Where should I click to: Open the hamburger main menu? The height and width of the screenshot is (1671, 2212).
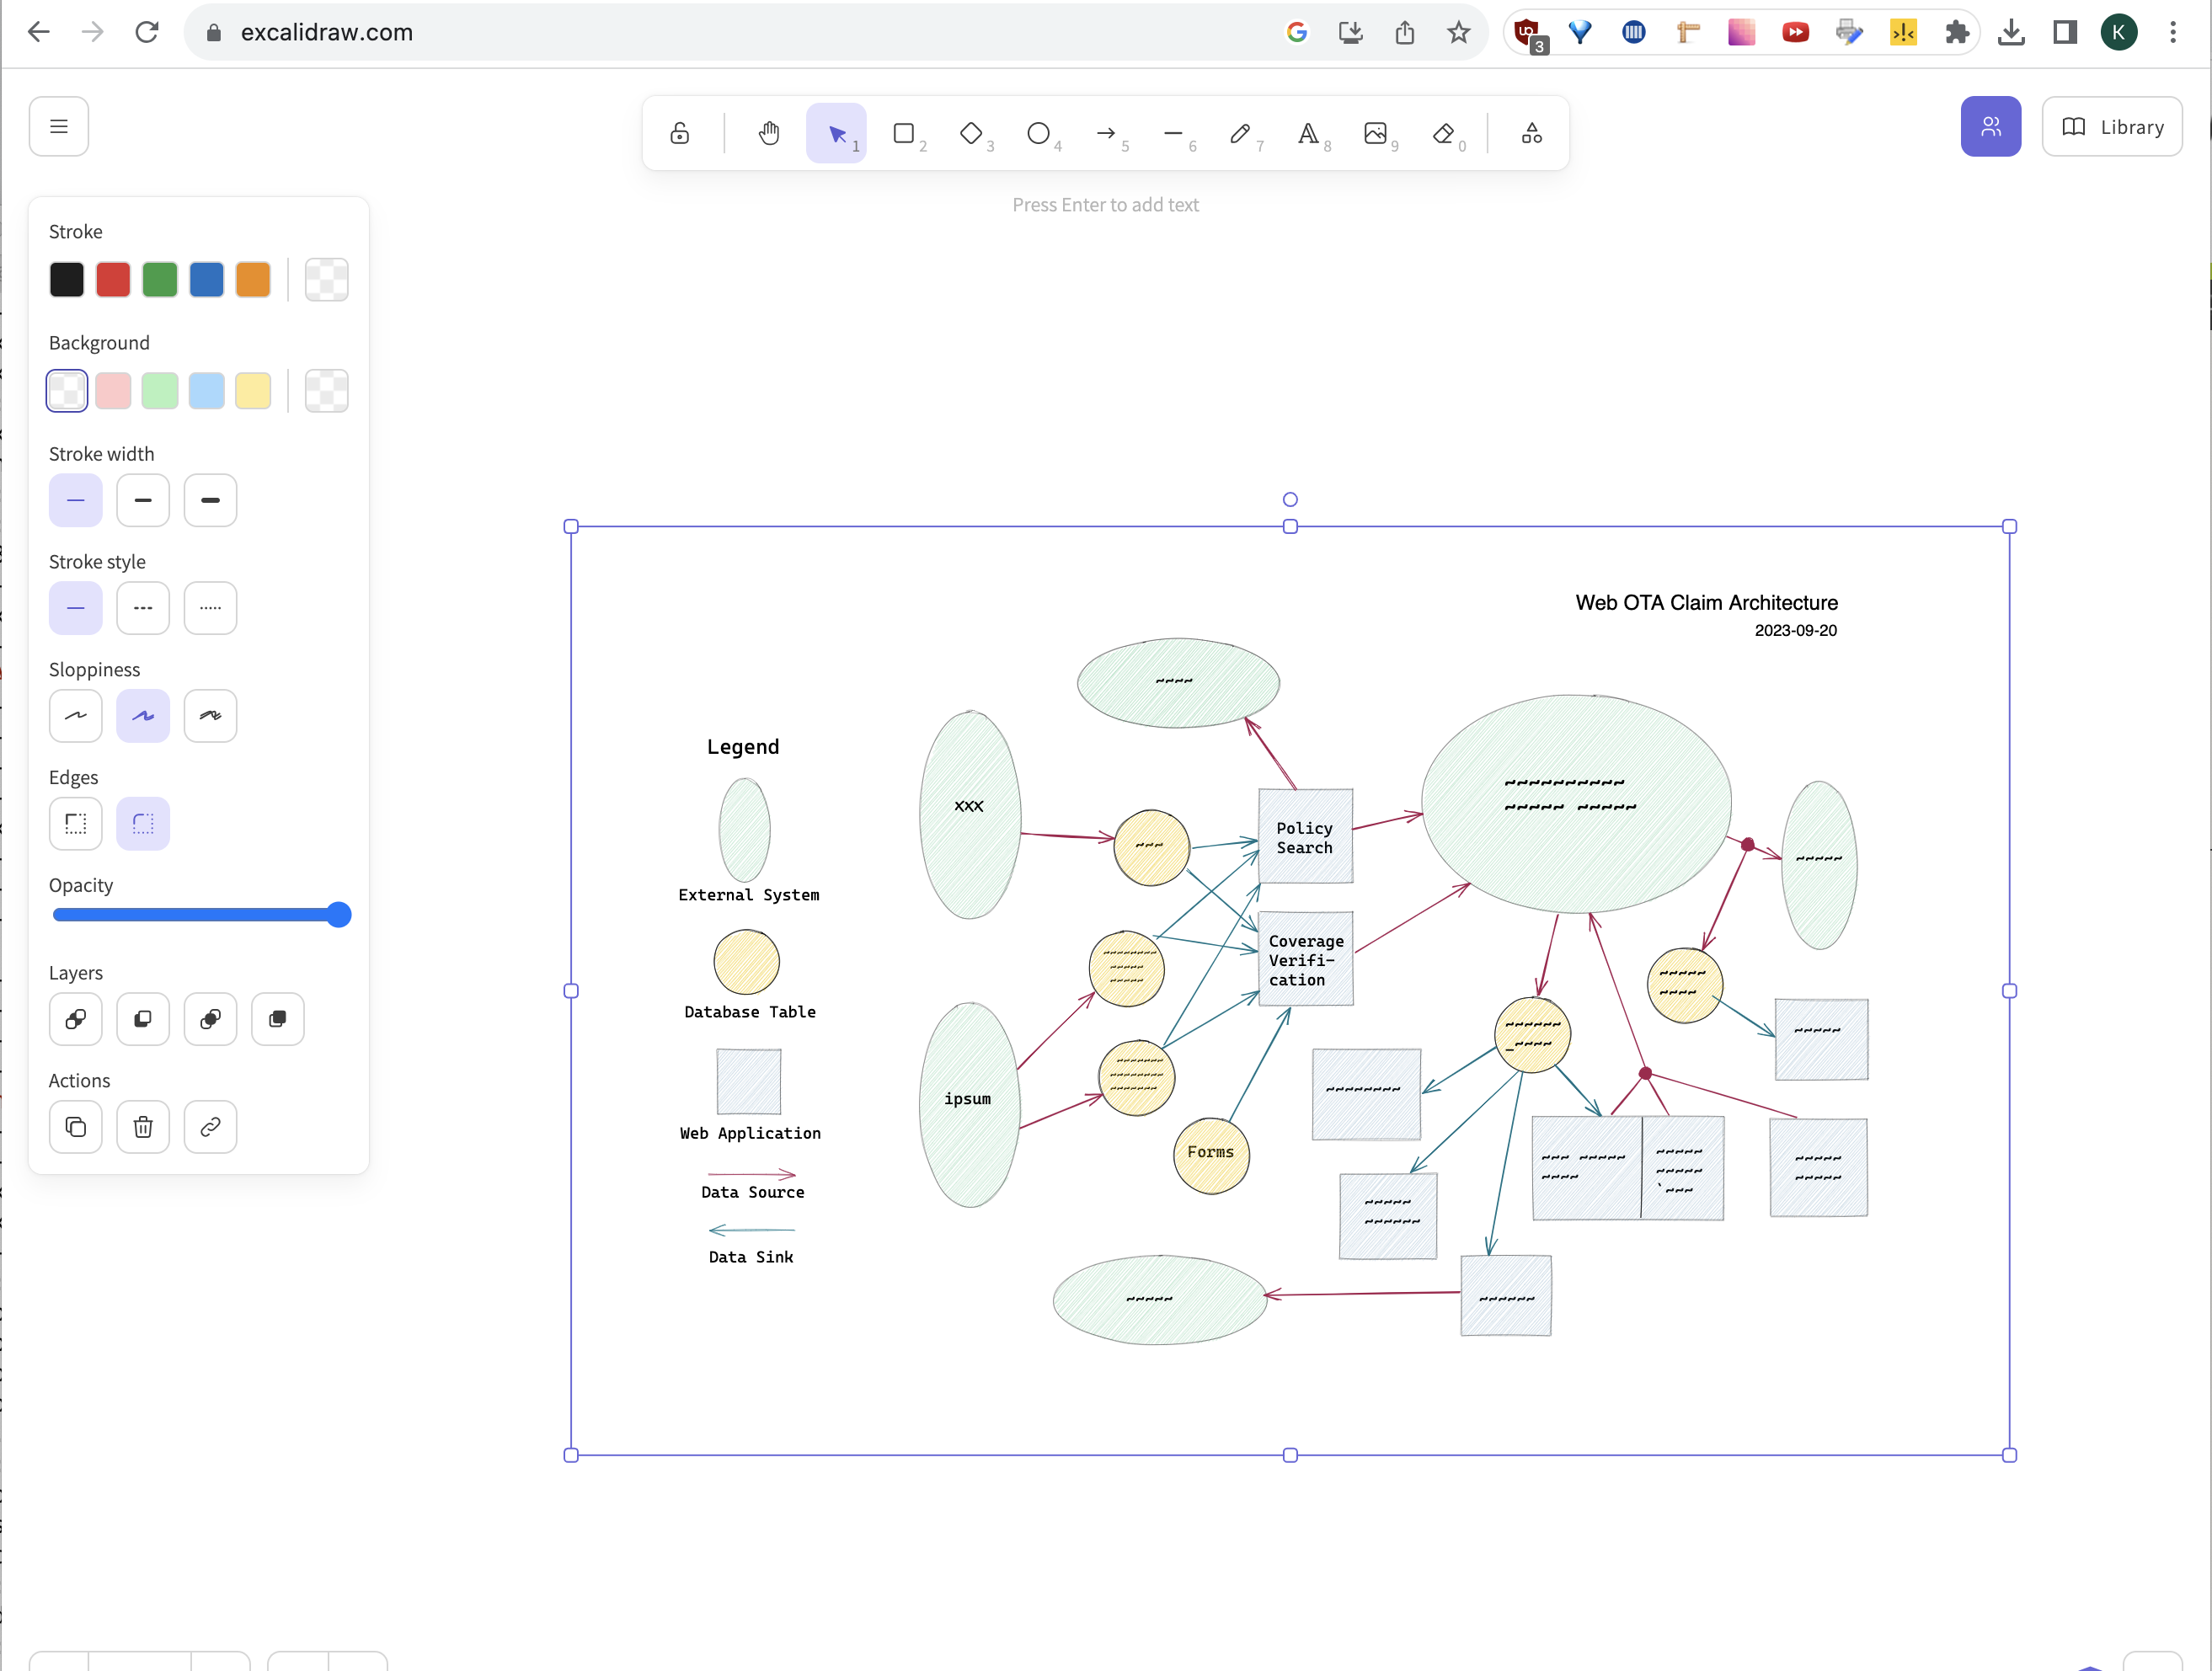(59, 127)
